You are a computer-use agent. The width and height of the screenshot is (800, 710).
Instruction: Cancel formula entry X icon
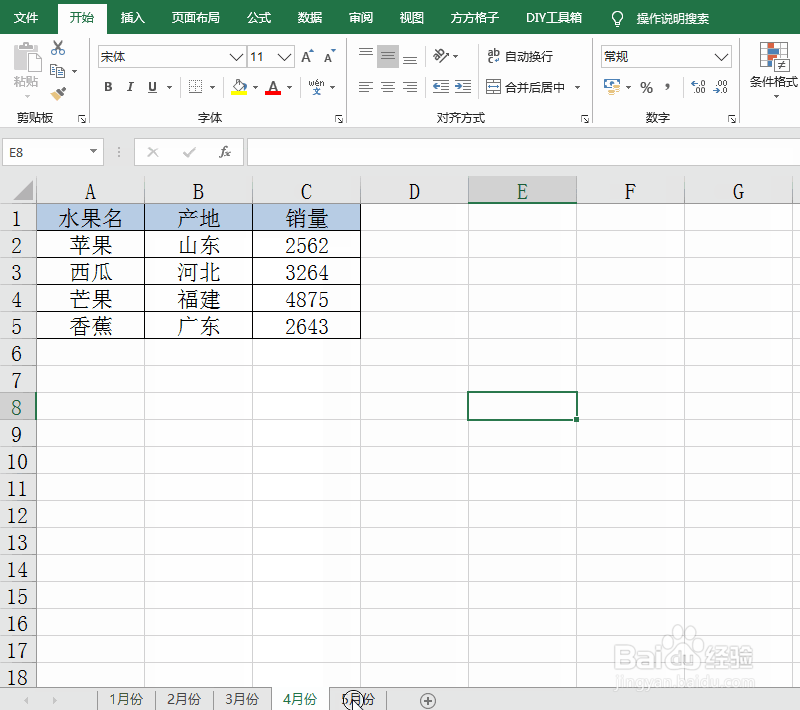pyautogui.click(x=153, y=152)
